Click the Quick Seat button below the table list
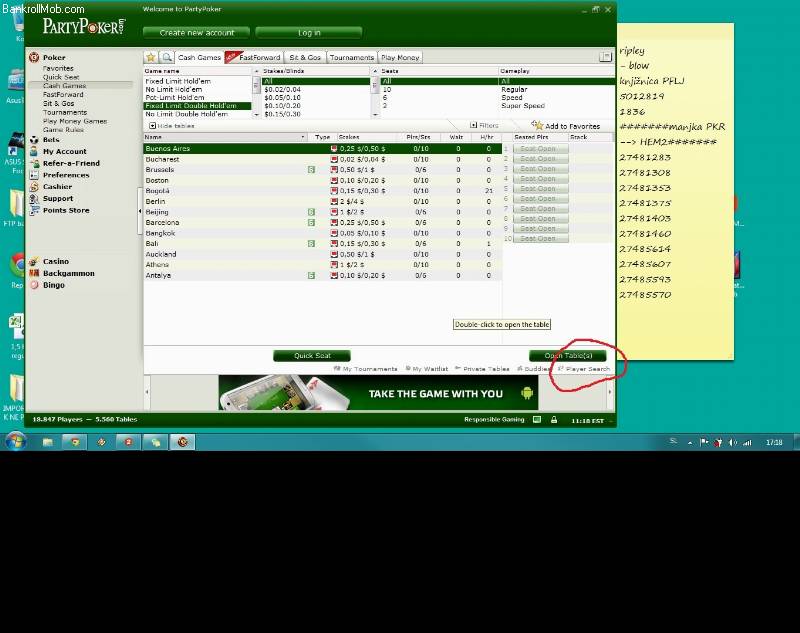Viewport: 800px width, 633px height. coord(312,356)
